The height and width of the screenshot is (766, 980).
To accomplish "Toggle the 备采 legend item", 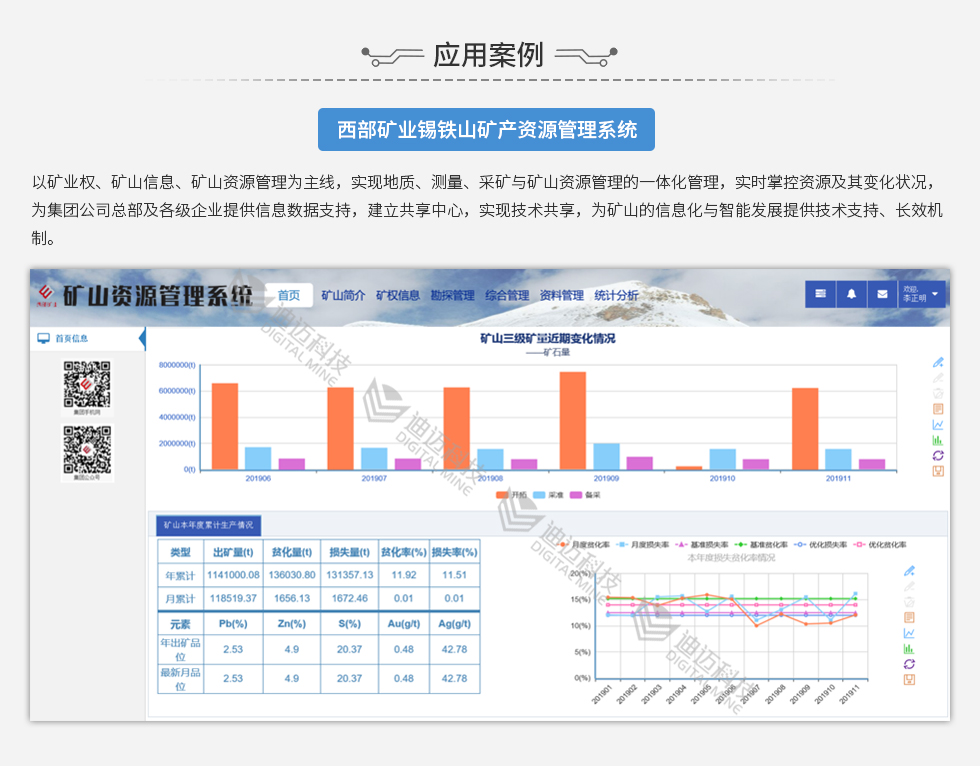I will 585,494.
